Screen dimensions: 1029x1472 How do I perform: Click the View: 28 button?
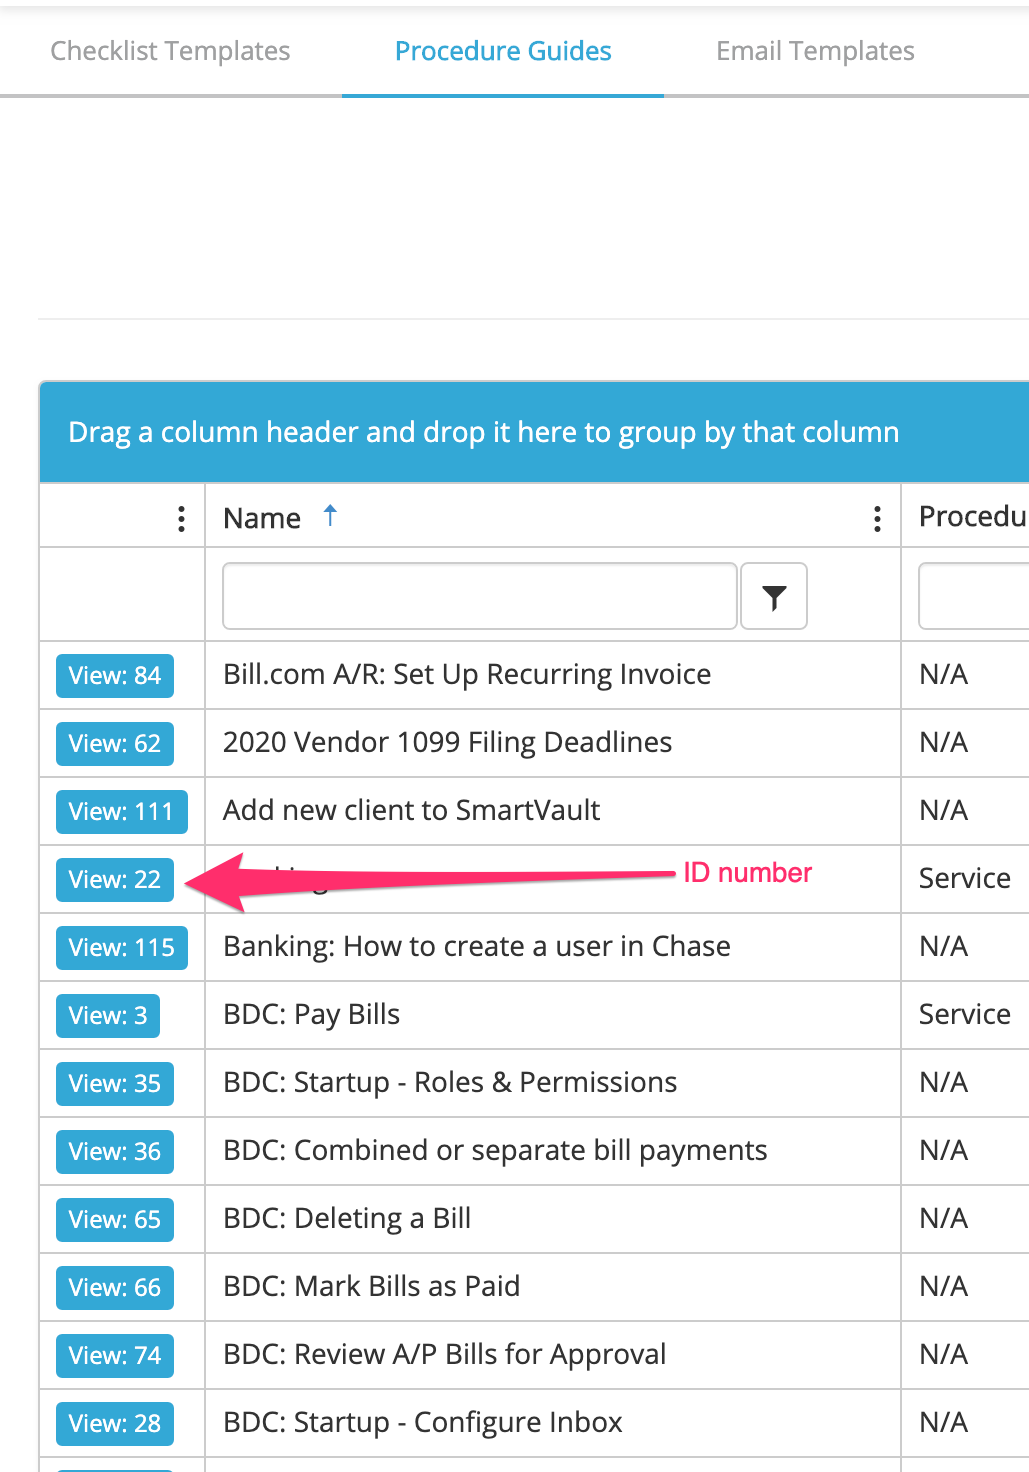click(114, 1424)
